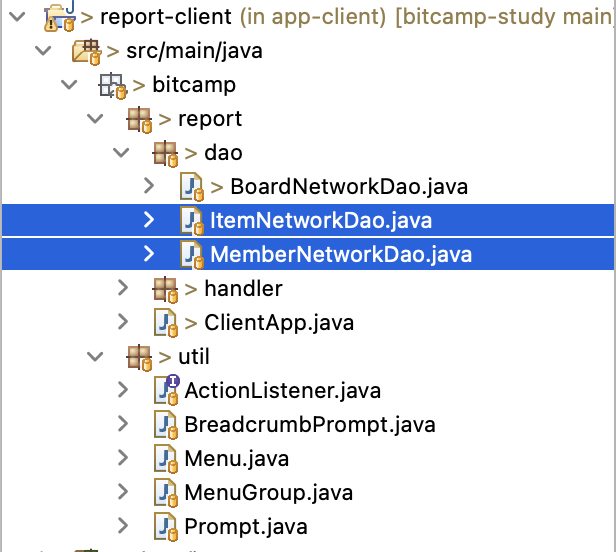Click the ActionListener.java interface file icon
The image size is (616, 552).
click(x=167, y=390)
